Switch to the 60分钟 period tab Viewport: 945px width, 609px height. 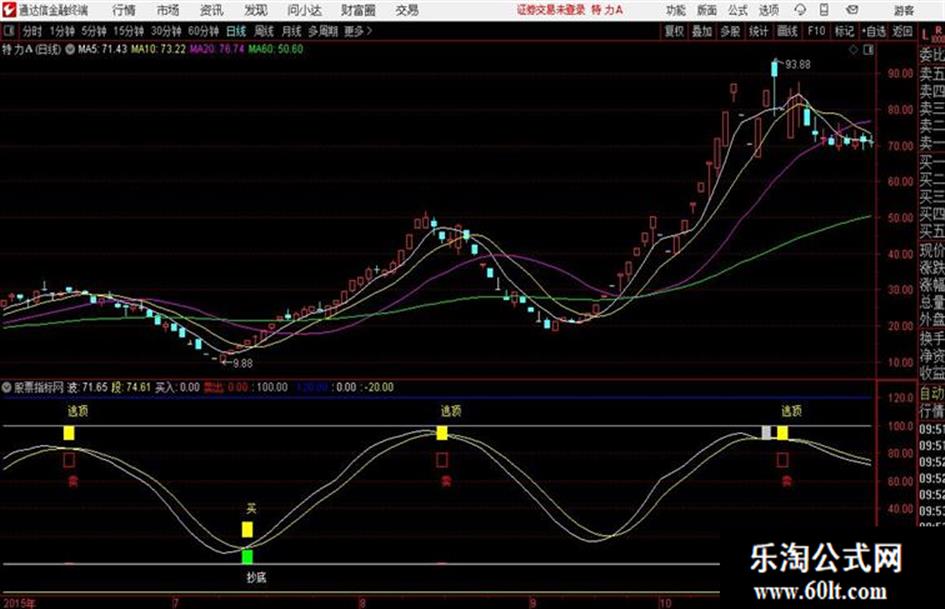point(204,31)
